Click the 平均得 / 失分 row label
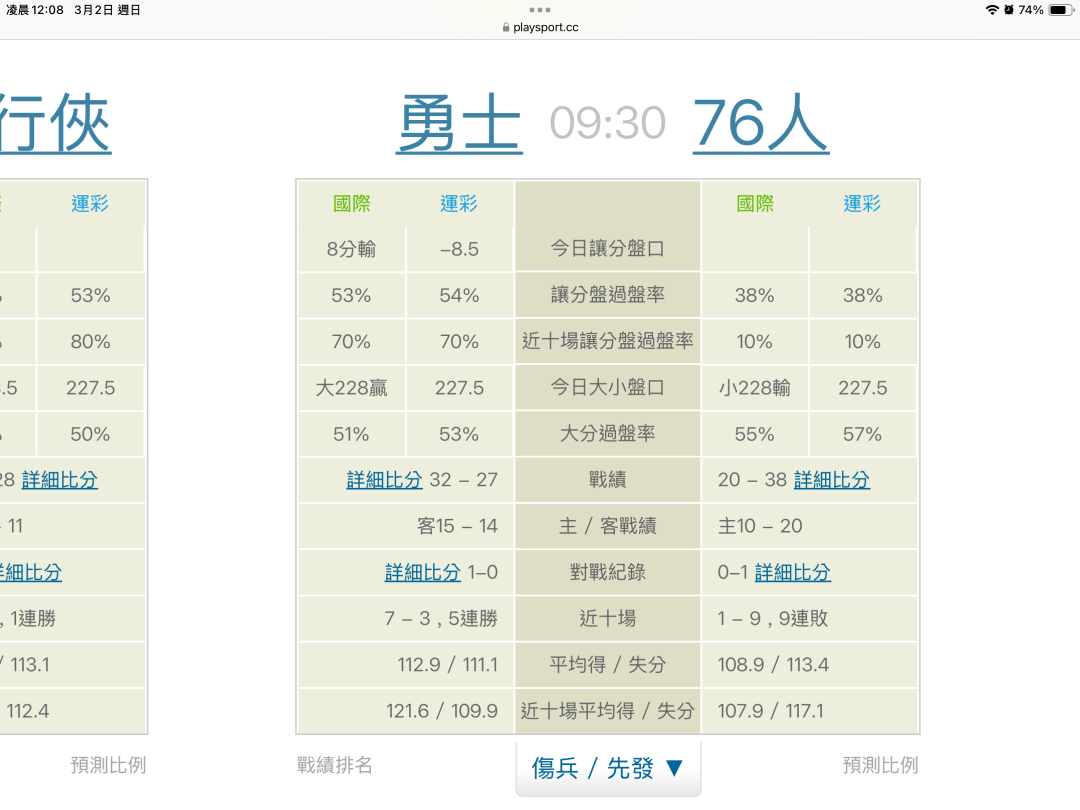Screen dimensions: 1080x810 608,665
